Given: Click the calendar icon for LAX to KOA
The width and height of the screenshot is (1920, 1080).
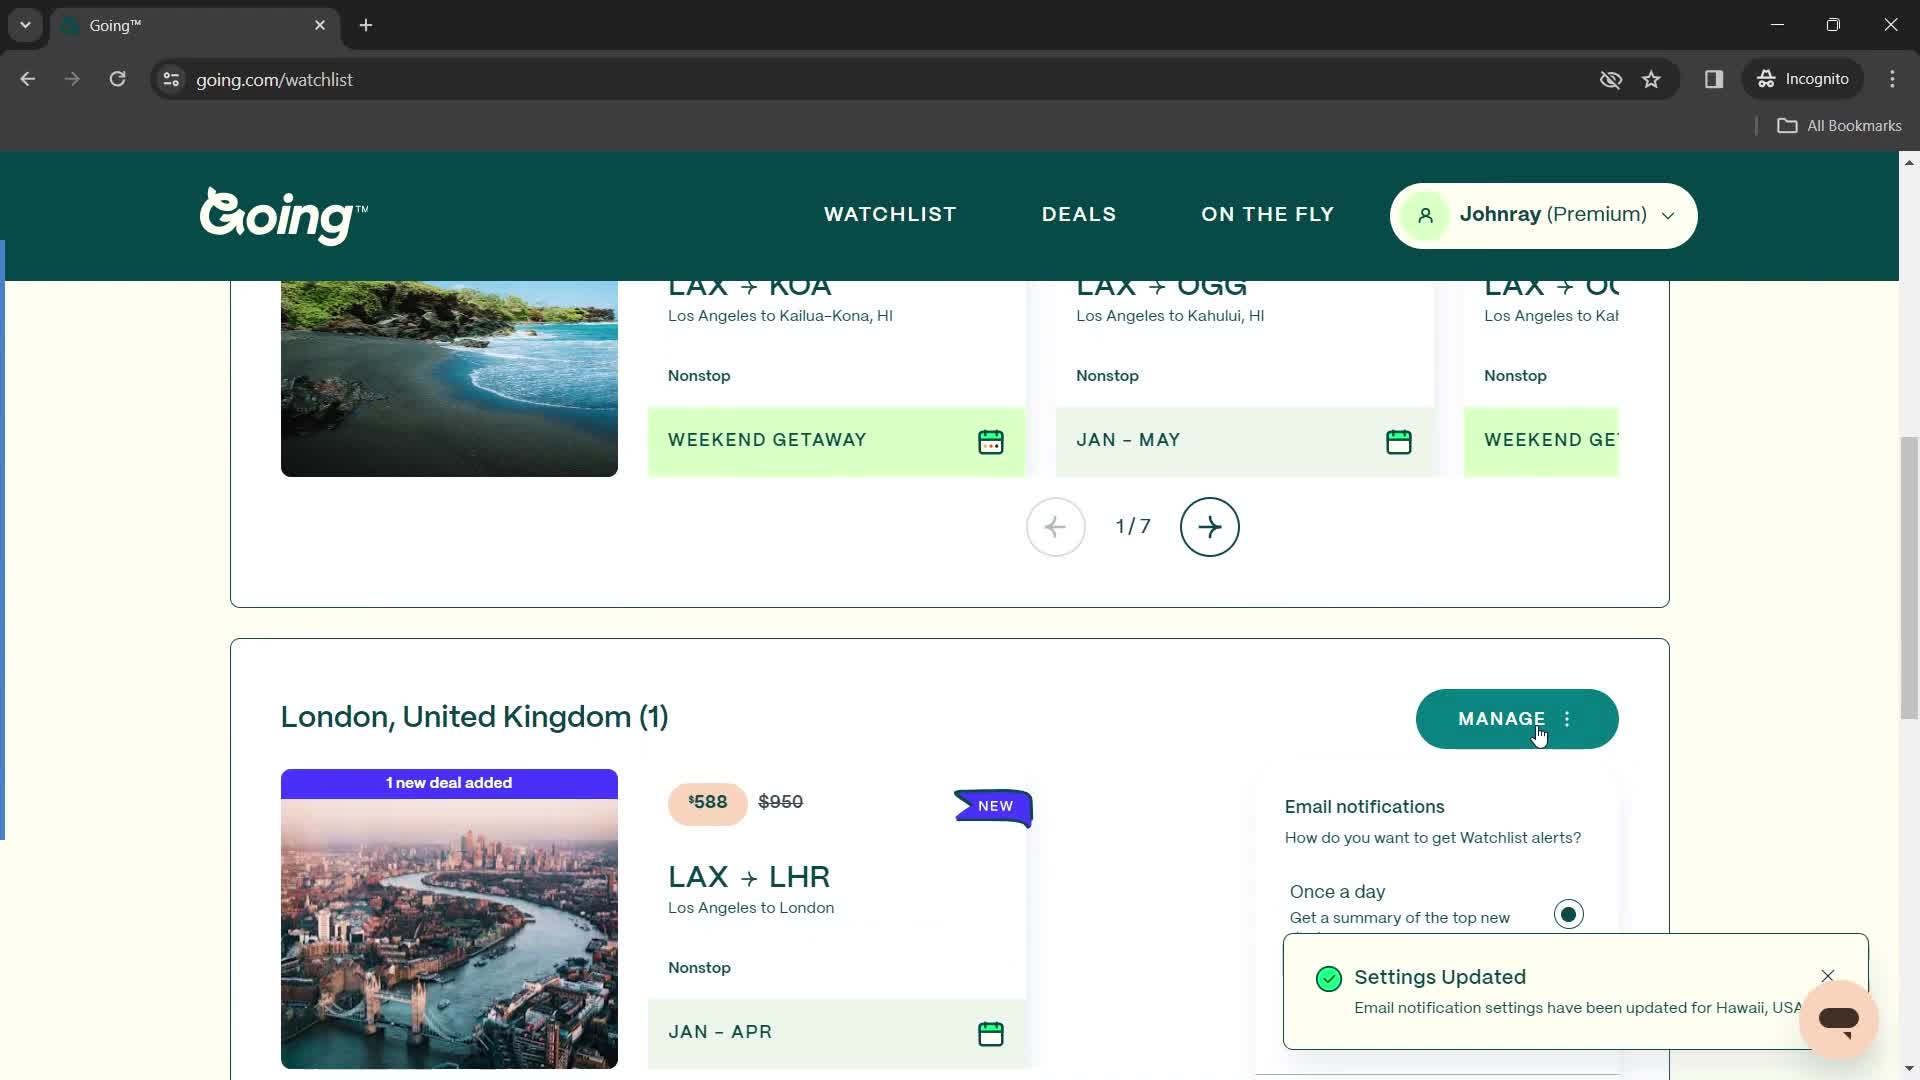Looking at the screenshot, I should coord(990,440).
